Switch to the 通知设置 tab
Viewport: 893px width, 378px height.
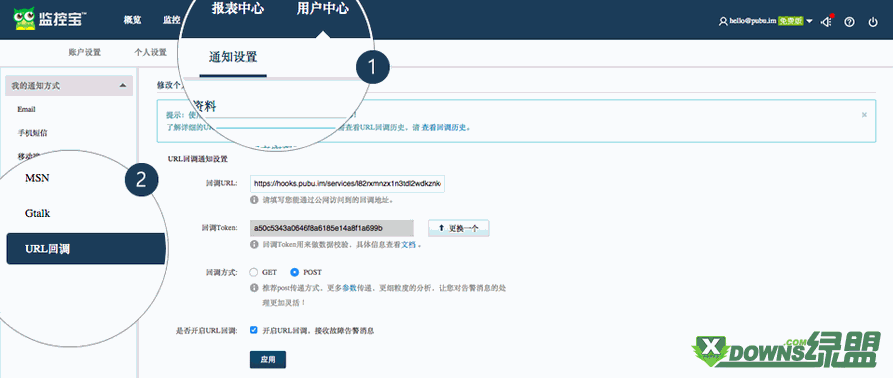233,57
